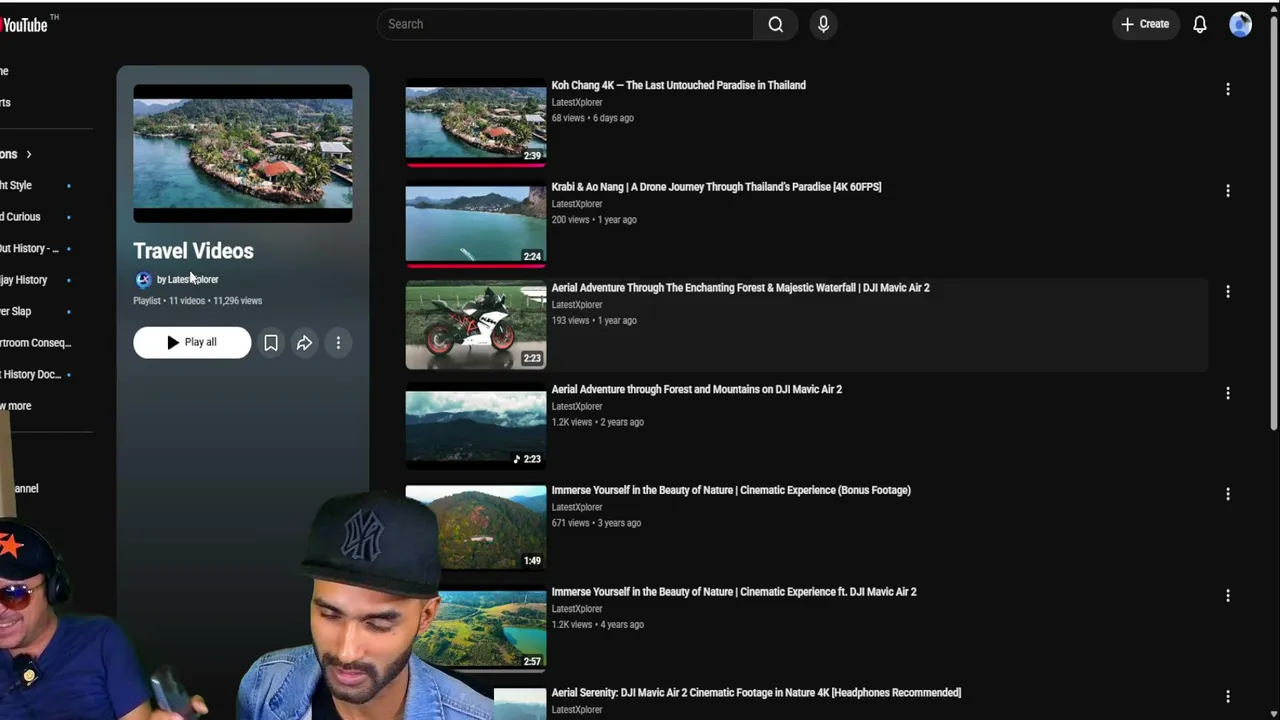Click the LatestXplorer channel avatar in playlist panel

pos(143,280)
